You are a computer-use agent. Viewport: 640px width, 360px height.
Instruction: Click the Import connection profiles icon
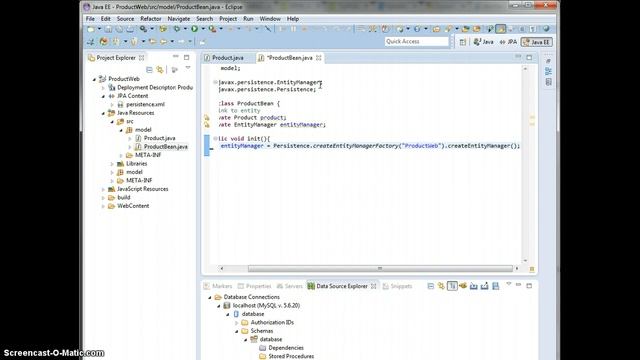point(473,286)
